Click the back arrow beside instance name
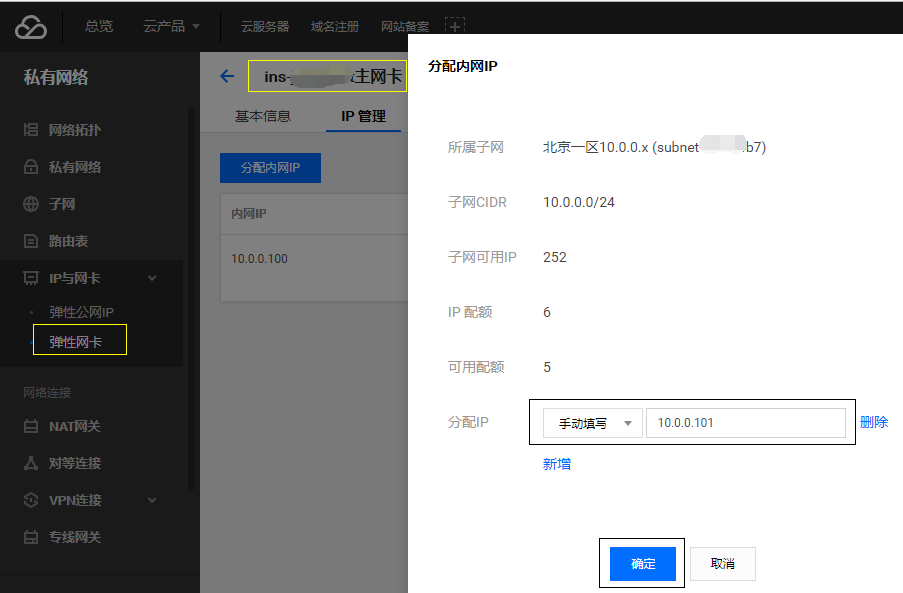 pyautogui.click(x=227, y=76)
